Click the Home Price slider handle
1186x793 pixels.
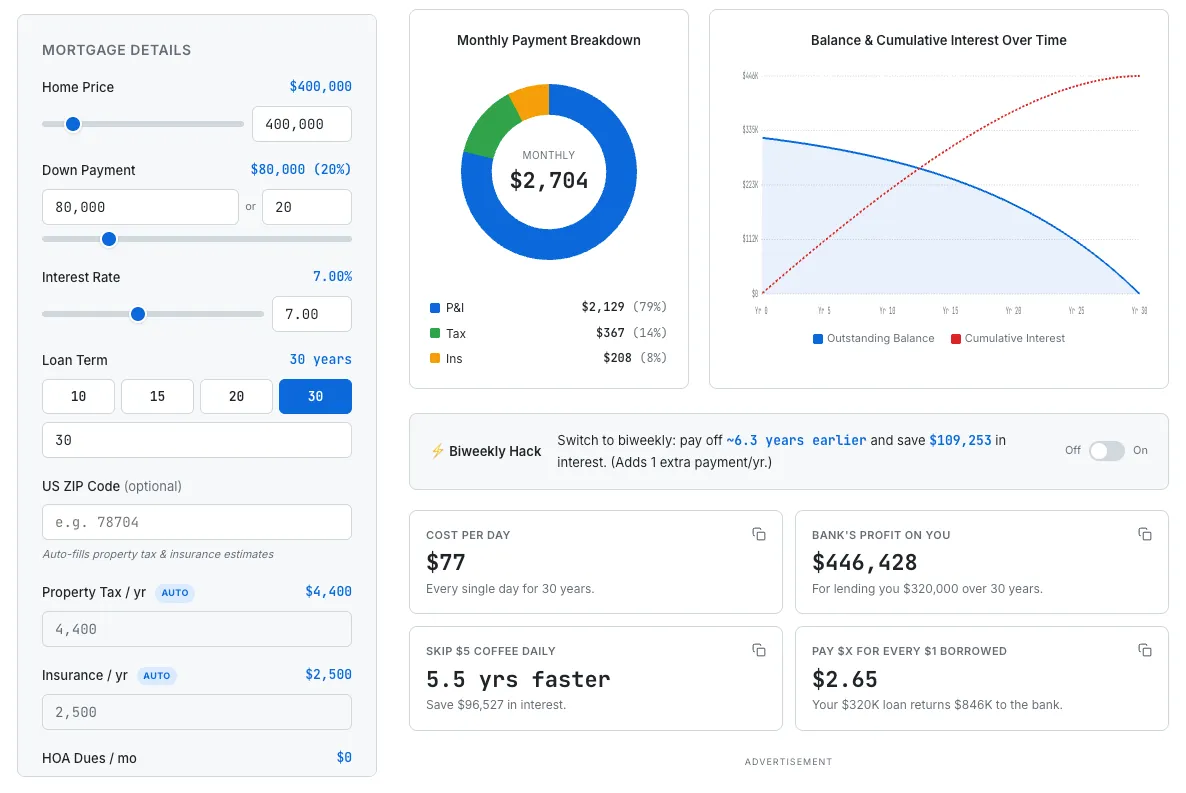tap(72, 124)
